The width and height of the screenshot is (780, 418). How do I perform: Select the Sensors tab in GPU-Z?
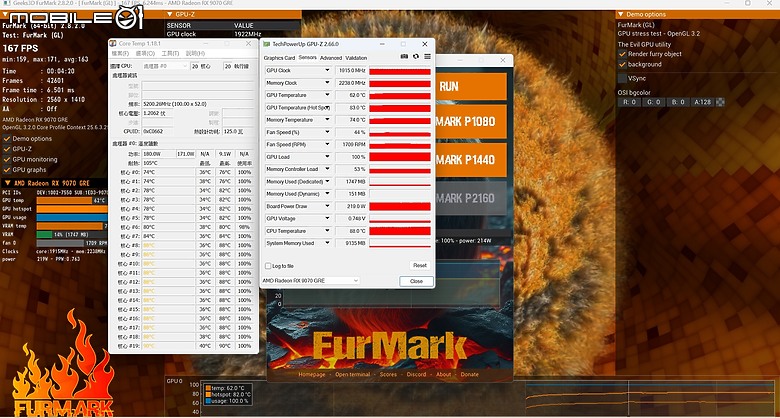[307, 58]
